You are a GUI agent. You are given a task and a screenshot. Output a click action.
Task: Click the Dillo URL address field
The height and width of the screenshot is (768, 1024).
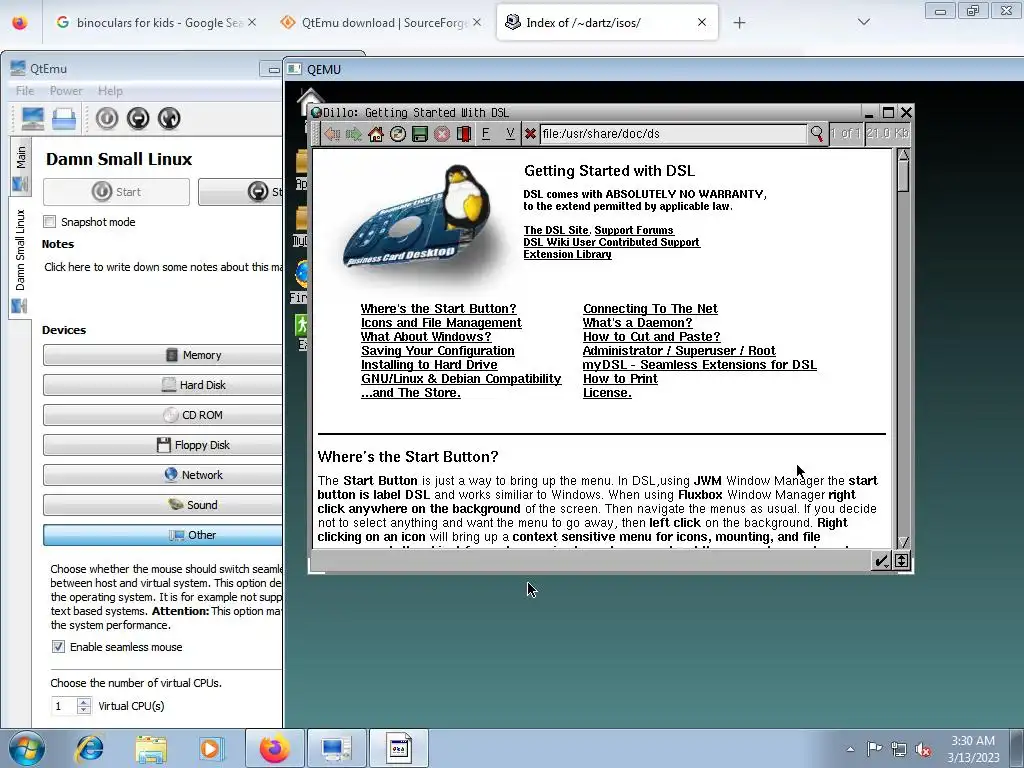coord(673,134)
